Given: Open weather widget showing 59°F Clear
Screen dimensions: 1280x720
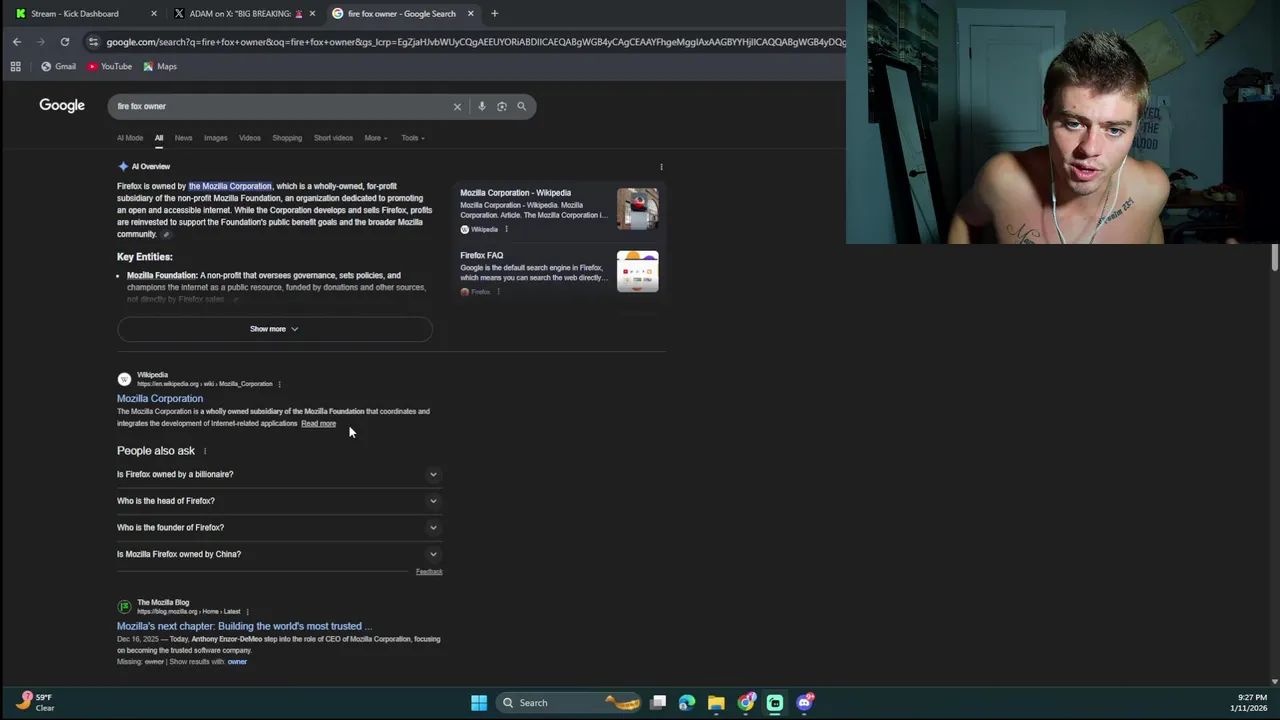Looking at the screenshot, I should [37, 702].
